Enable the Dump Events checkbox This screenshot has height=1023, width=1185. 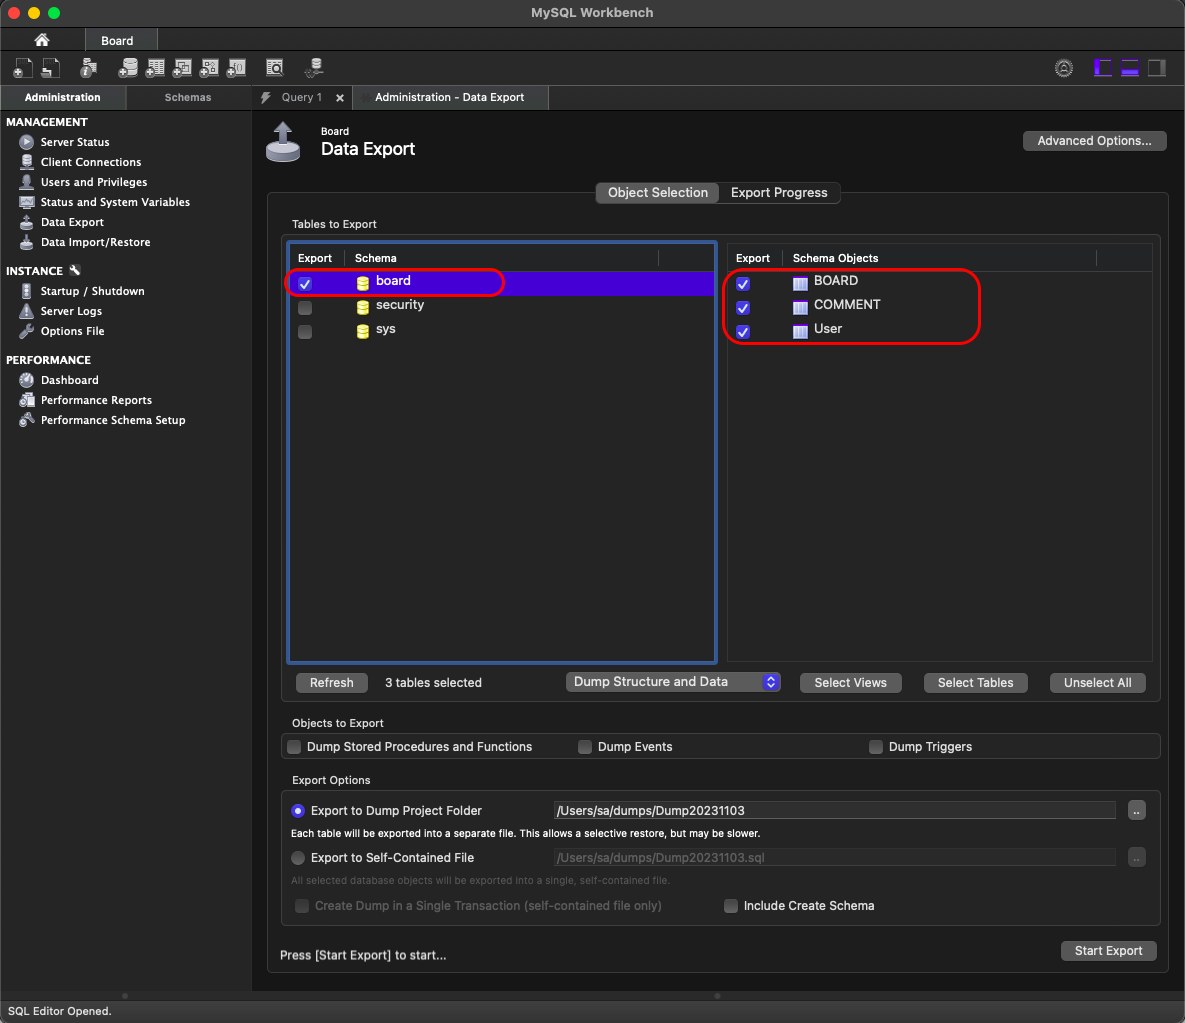click(x=585, y=746)
